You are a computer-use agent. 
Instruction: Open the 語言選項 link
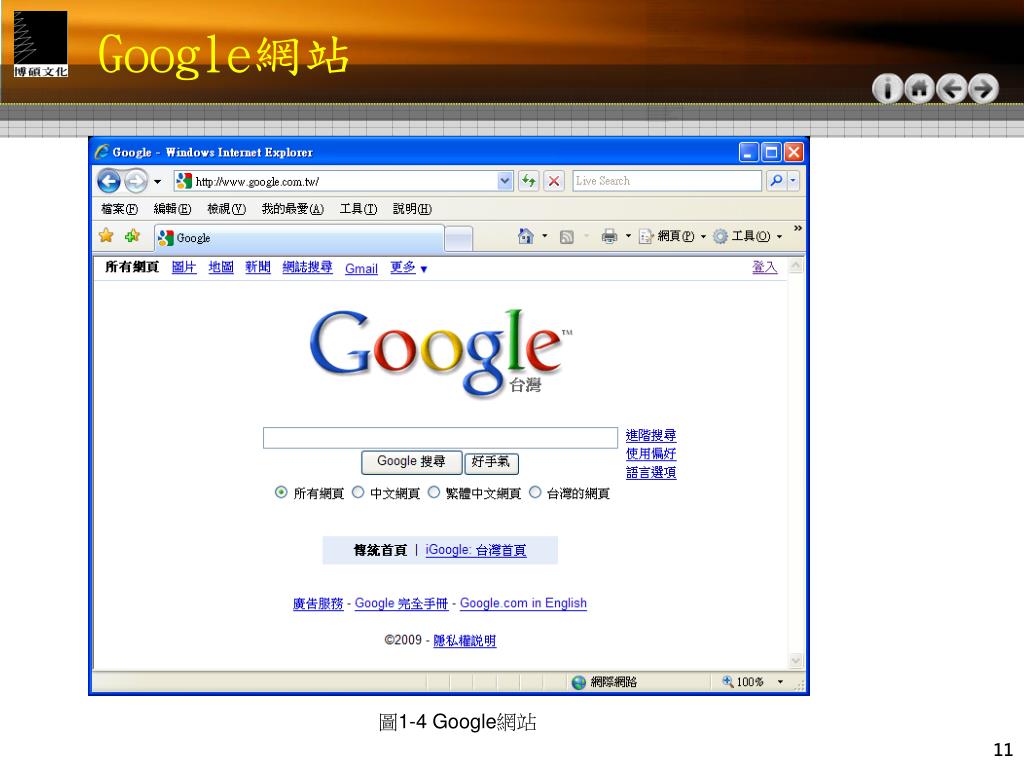pos(651,472)
